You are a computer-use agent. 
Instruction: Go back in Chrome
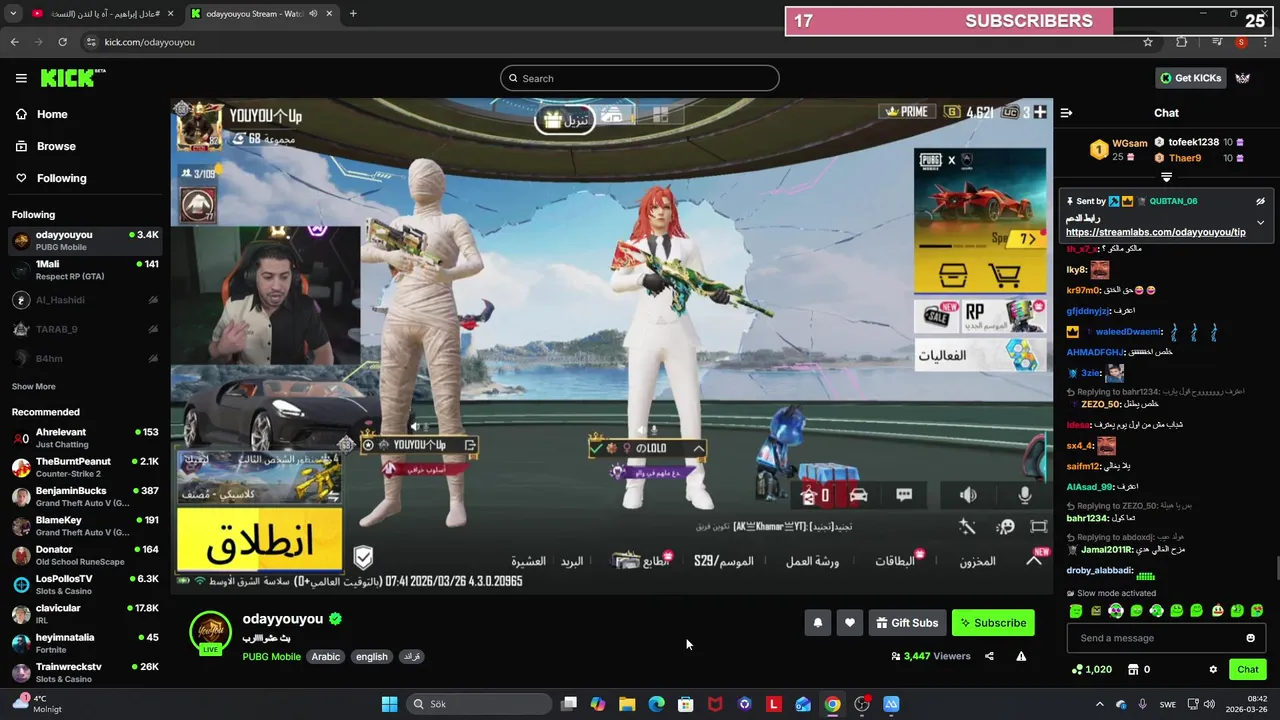pyautogui.click(x=14, y=42)
